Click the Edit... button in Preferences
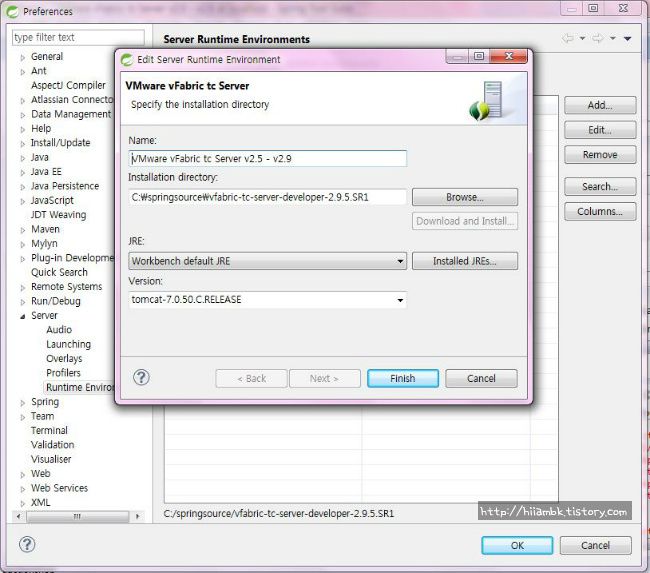This screenshot has height=573, width=650. click(600, 130)
